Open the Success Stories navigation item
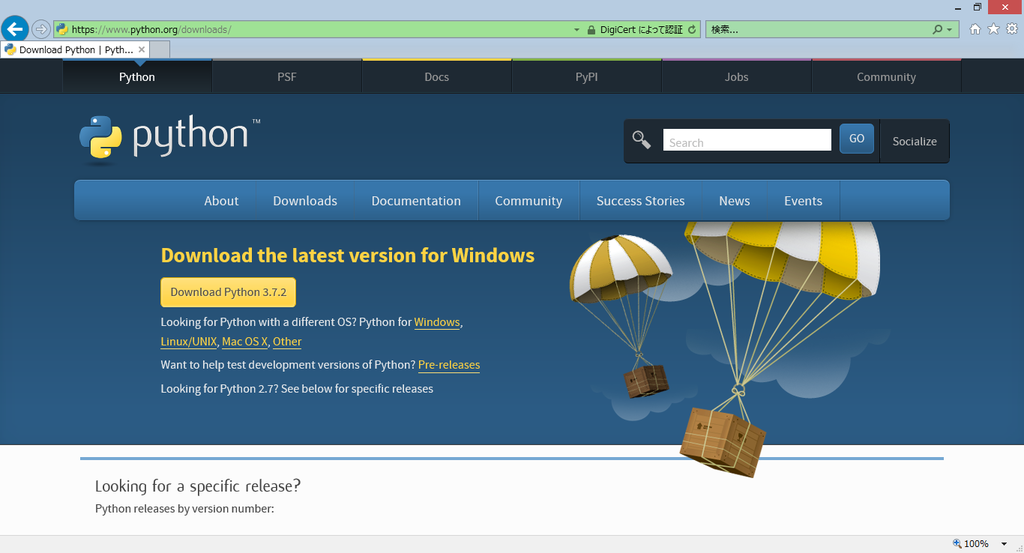1024x553 pixels. (x=640, y=201)
